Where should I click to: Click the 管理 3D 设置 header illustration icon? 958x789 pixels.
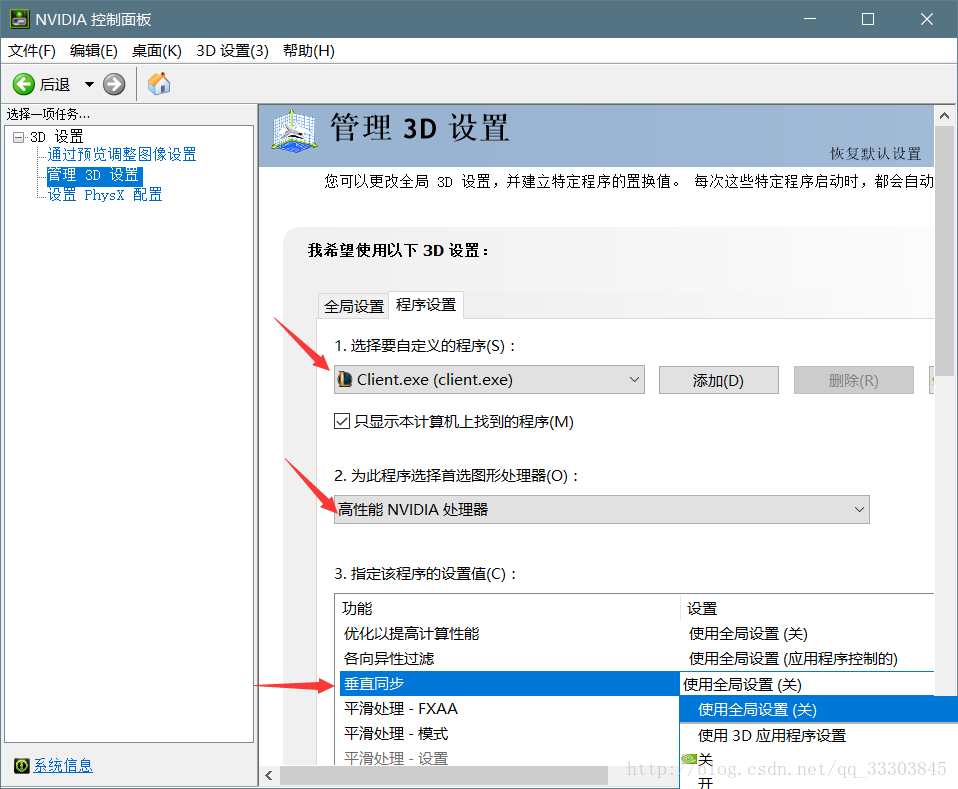pos(294,131)
